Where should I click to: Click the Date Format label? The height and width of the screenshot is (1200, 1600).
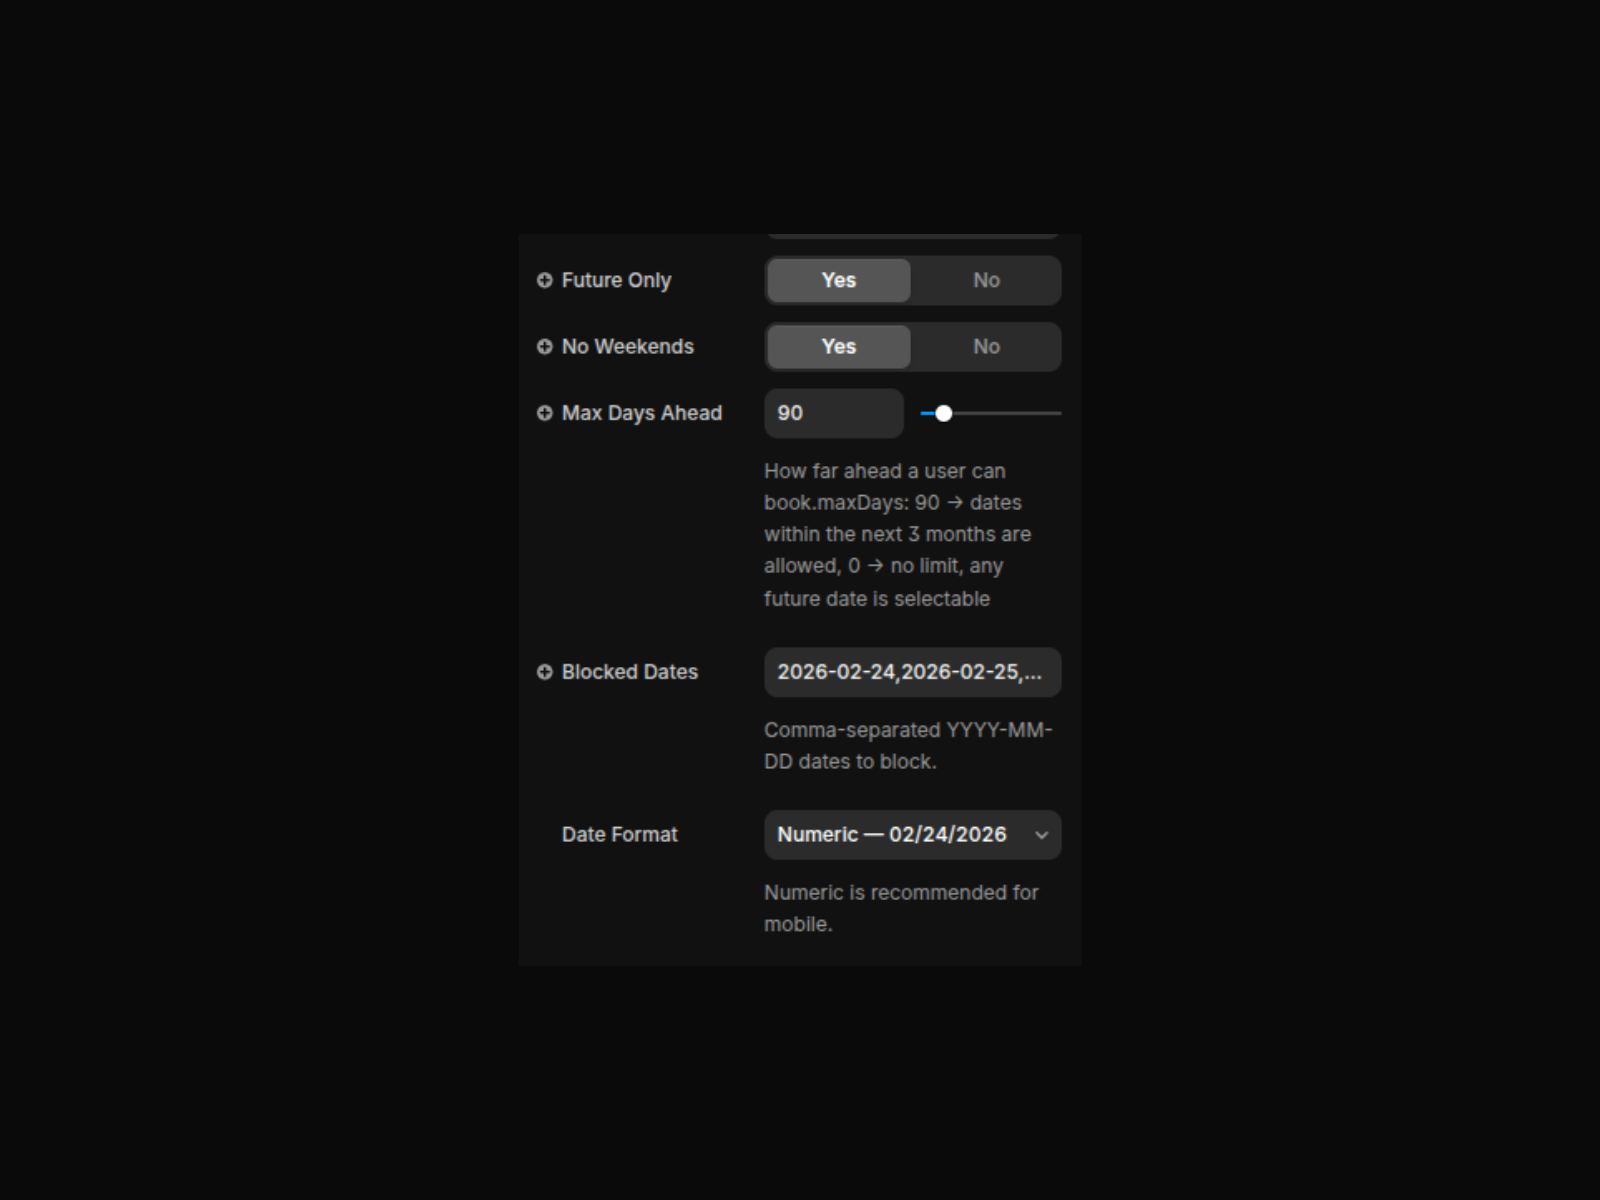tap(619, 835)
